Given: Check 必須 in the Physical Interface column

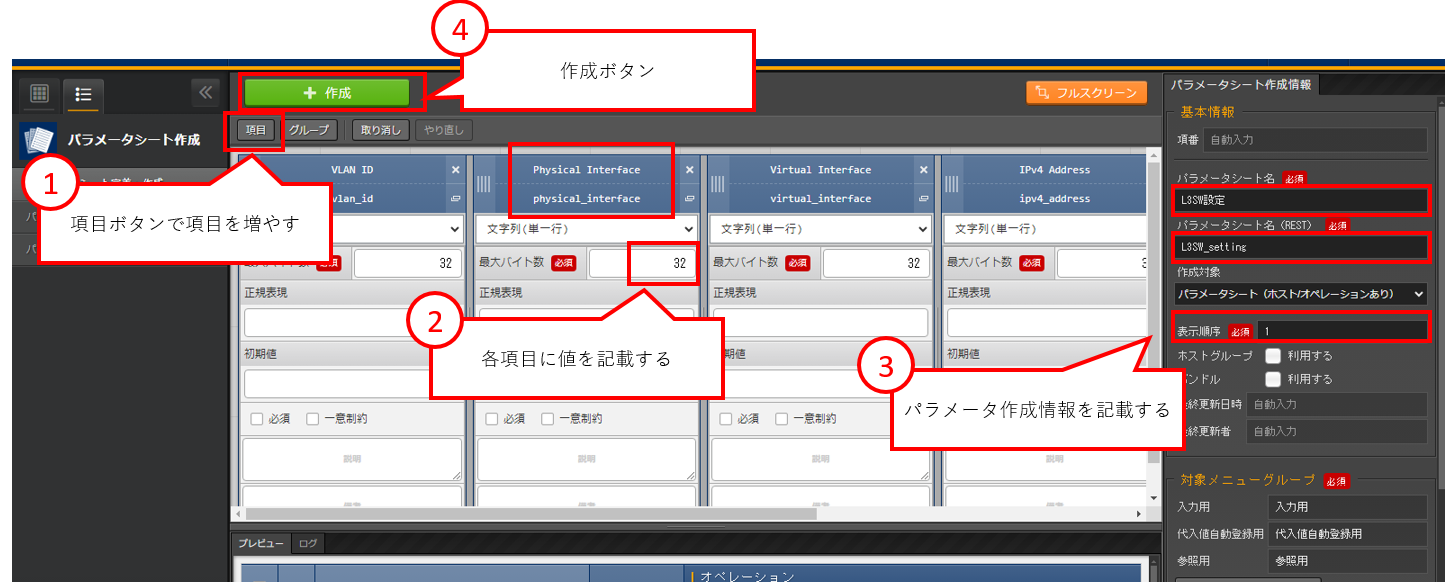Looking at the screenshot, I should 492,419.
